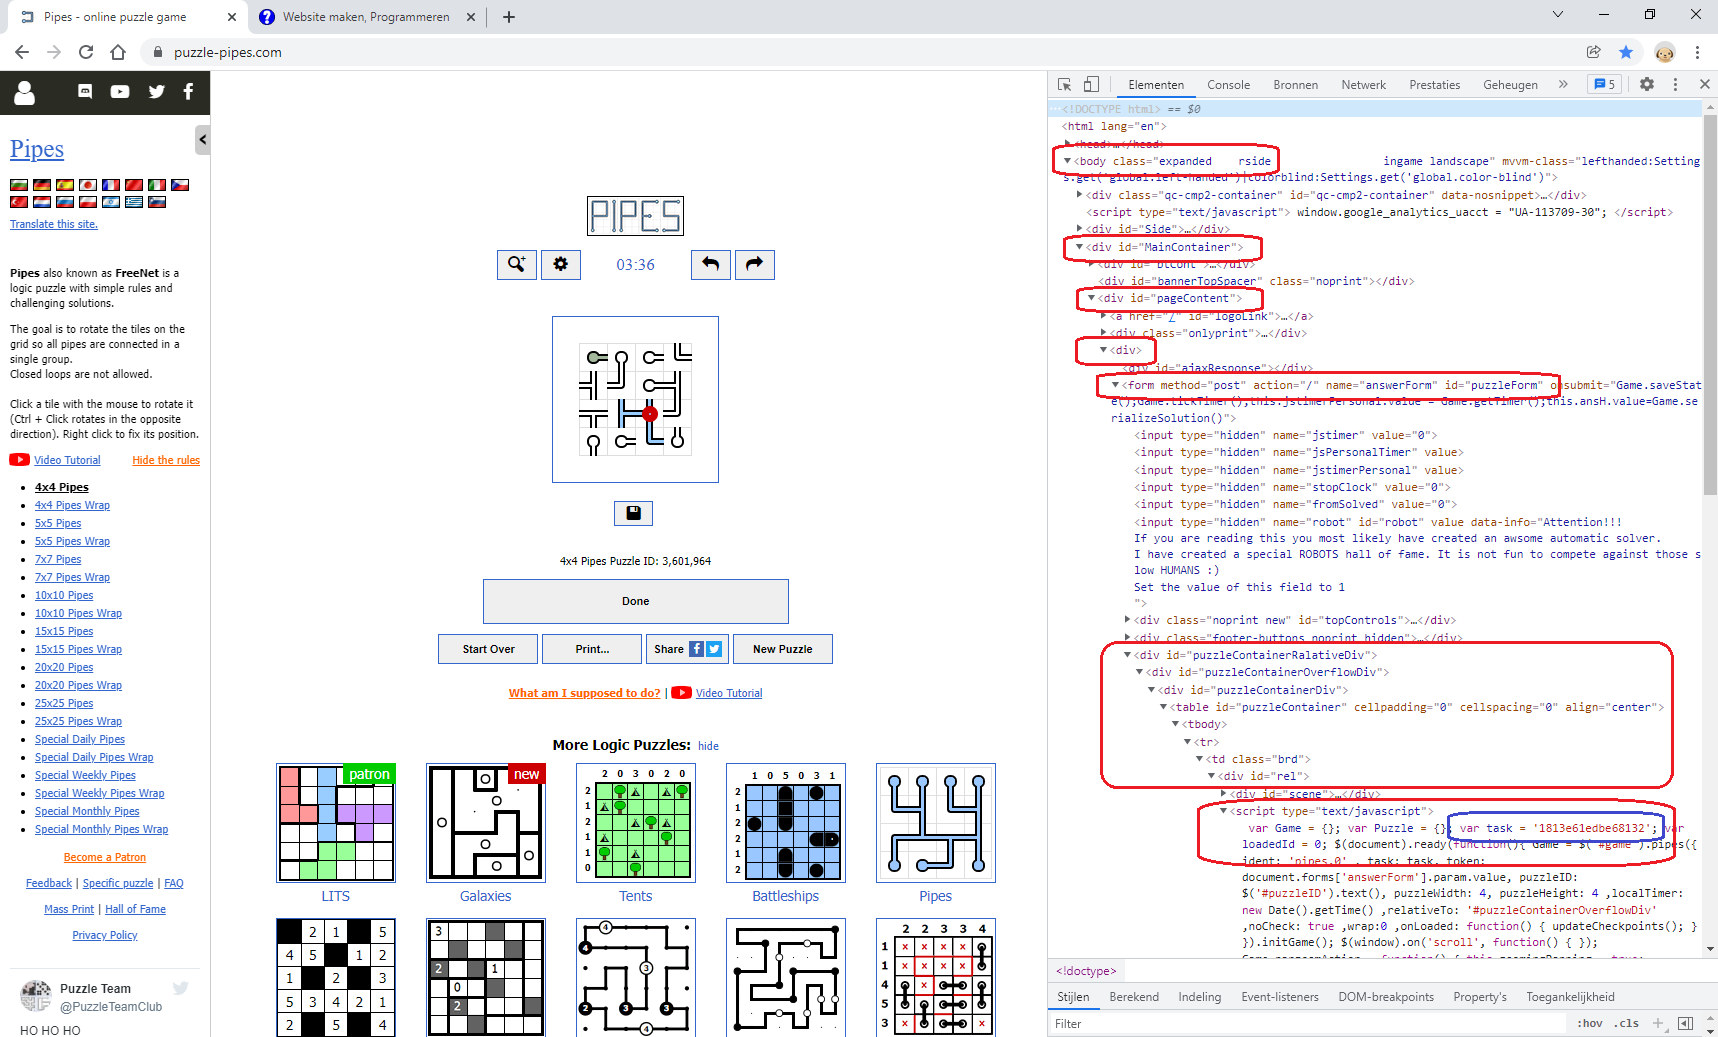Open the Special Daily Pipes link
Screen dimensions: 1718x1037
pos(80,739)
